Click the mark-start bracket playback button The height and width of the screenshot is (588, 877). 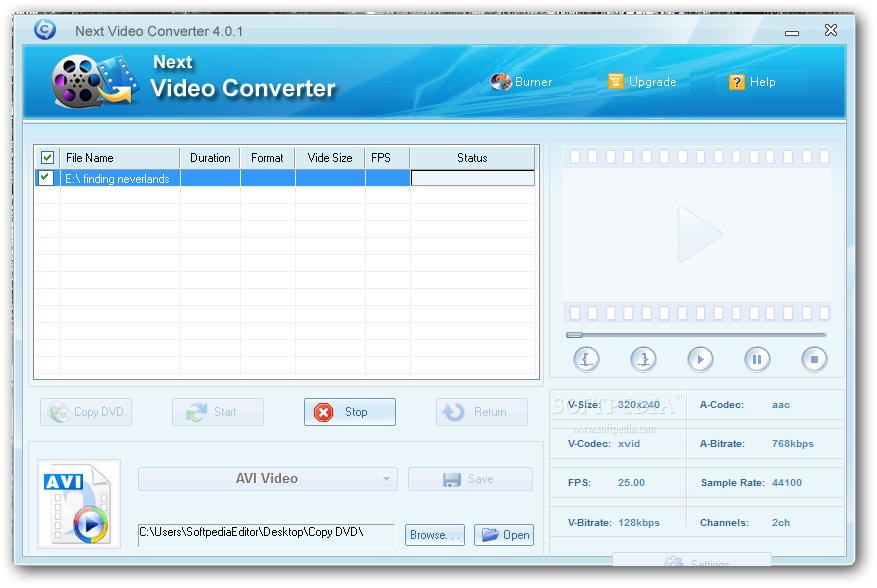coord(586,359)
